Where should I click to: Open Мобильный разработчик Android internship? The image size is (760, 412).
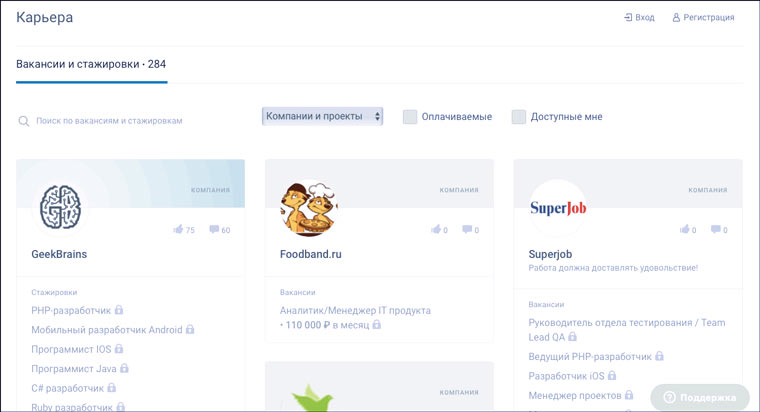click(x=107, y=330)
